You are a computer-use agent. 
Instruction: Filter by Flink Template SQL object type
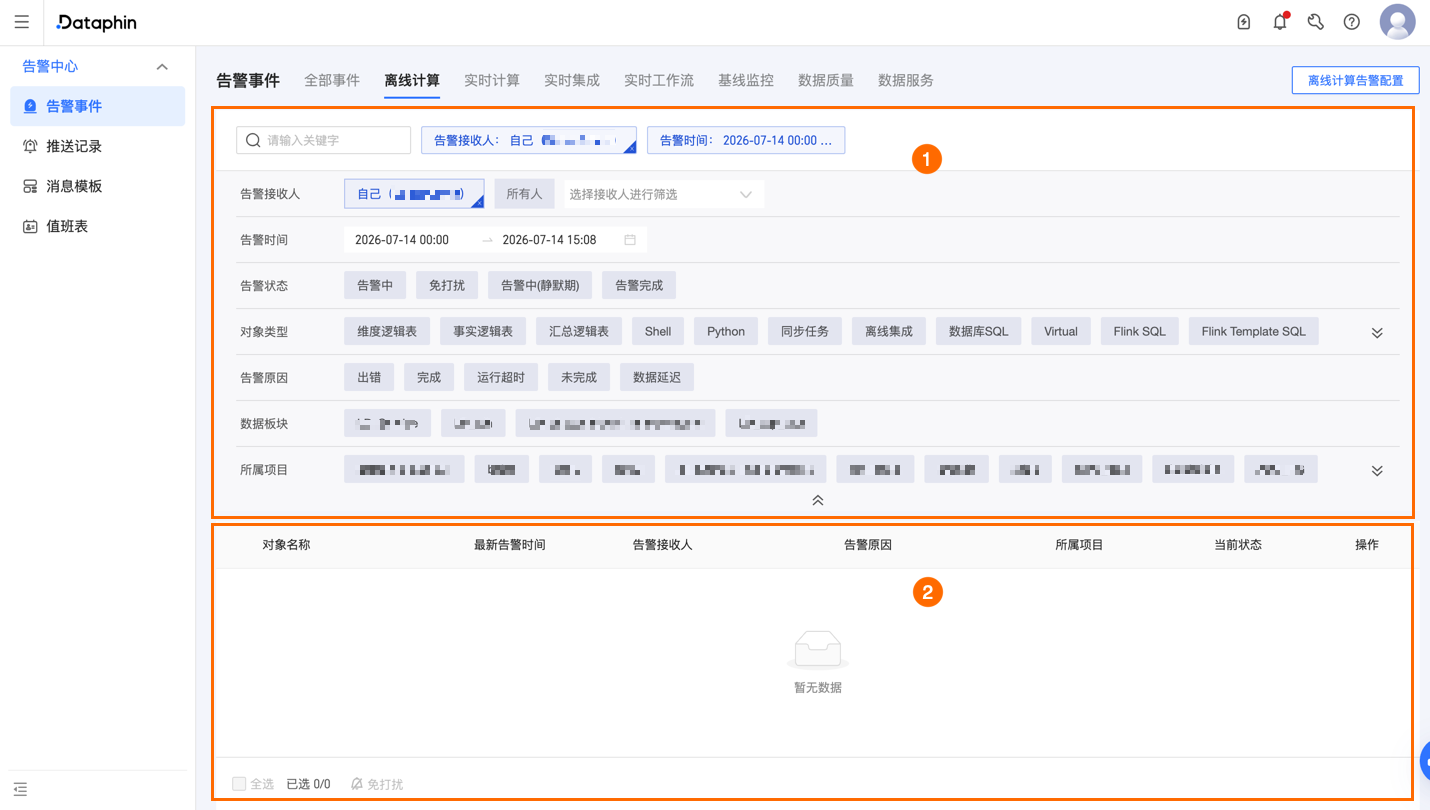(1254, 332)
